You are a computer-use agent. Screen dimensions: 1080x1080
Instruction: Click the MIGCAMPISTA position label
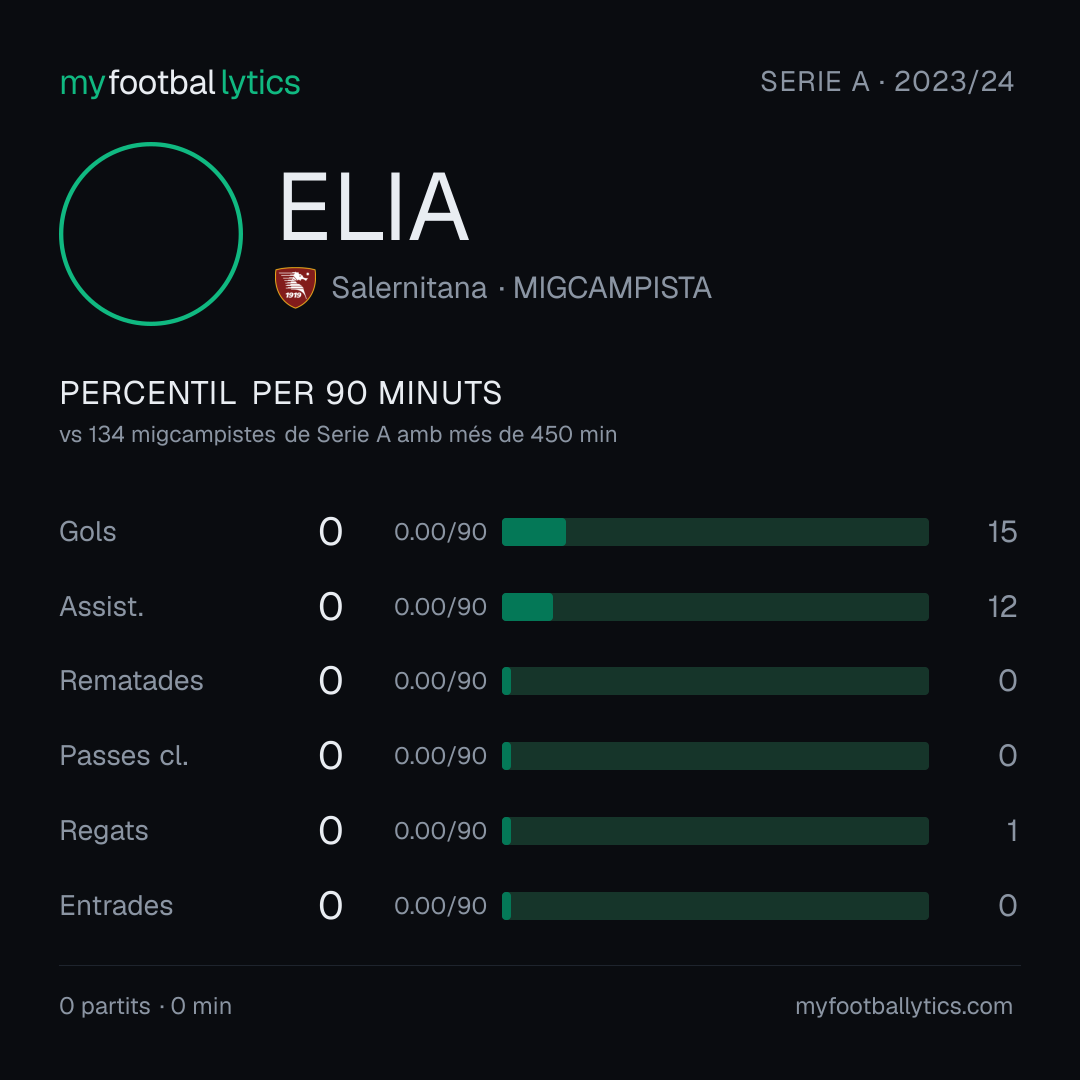(x=612, y=288)
